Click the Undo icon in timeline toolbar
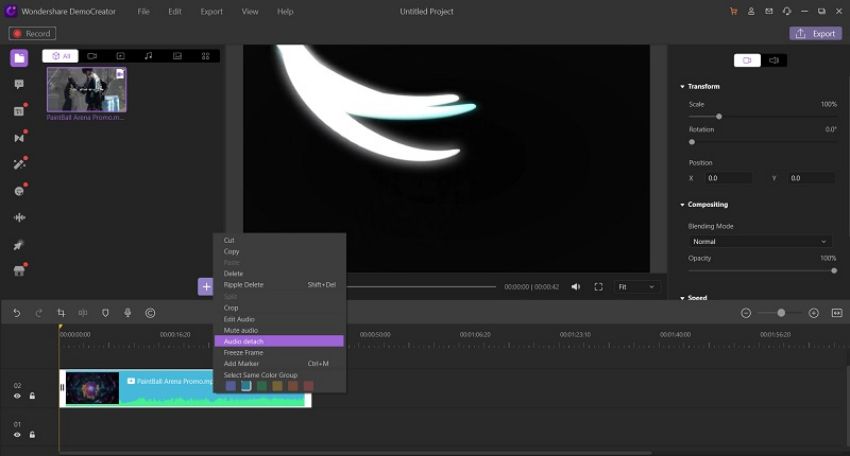The height and width of the screenshot is (456, 850). tap(17, 313)
